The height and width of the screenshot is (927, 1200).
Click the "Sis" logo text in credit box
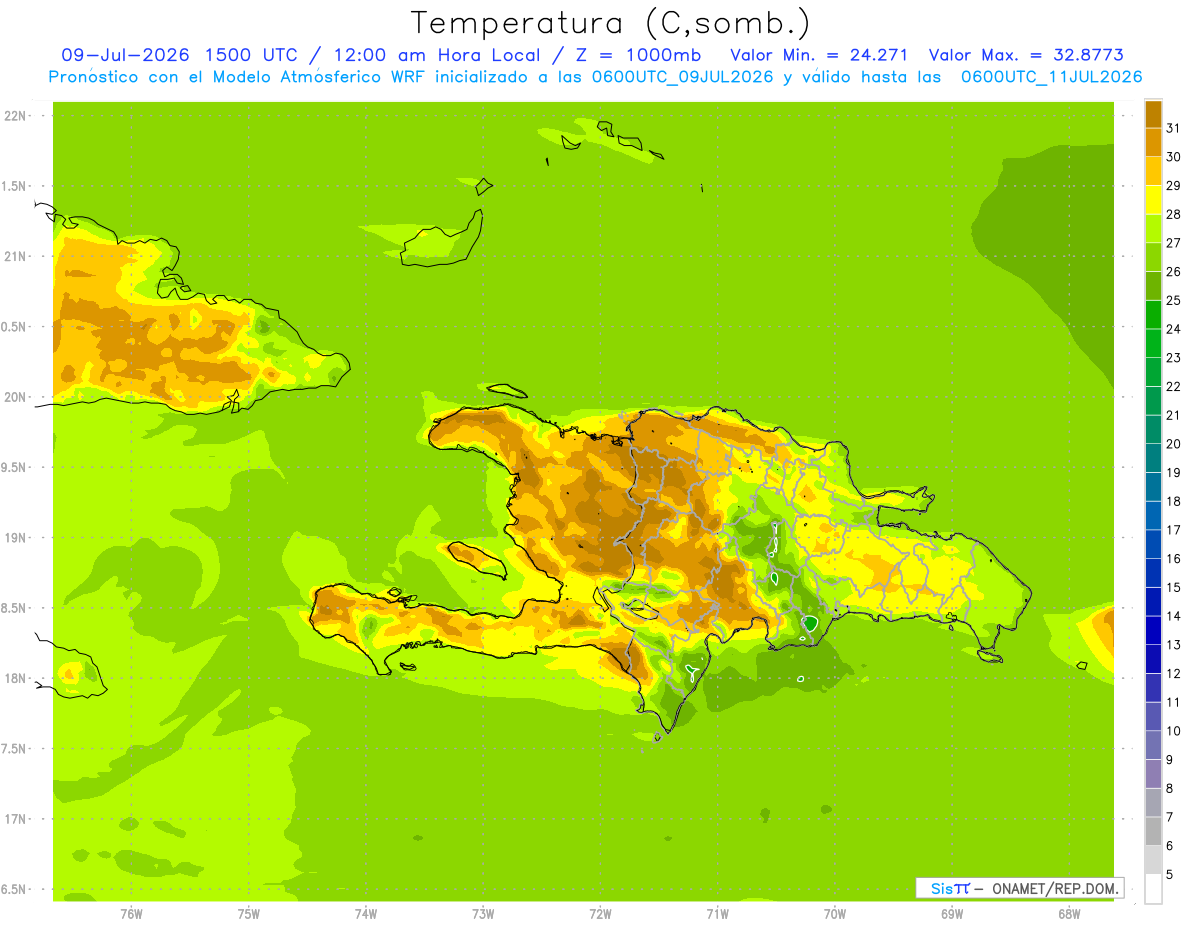[941, 888]
